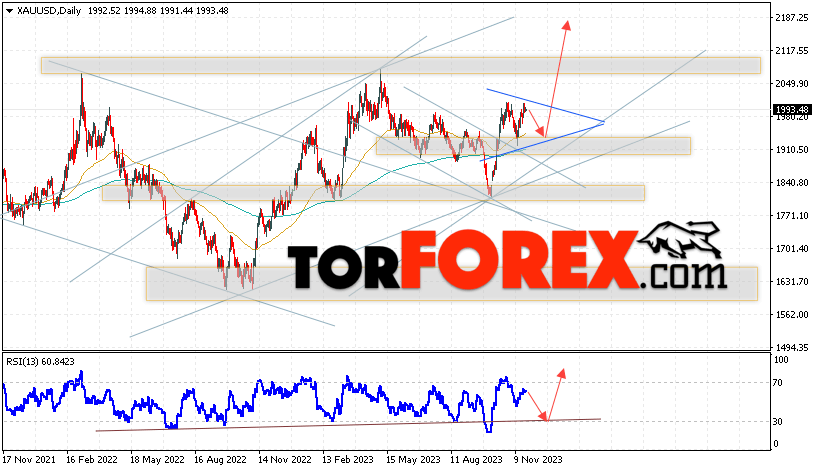Select the RSI 30 level label
Image resolution: width=816 pixels, height=471 pixels.
[x=777, y=422]
